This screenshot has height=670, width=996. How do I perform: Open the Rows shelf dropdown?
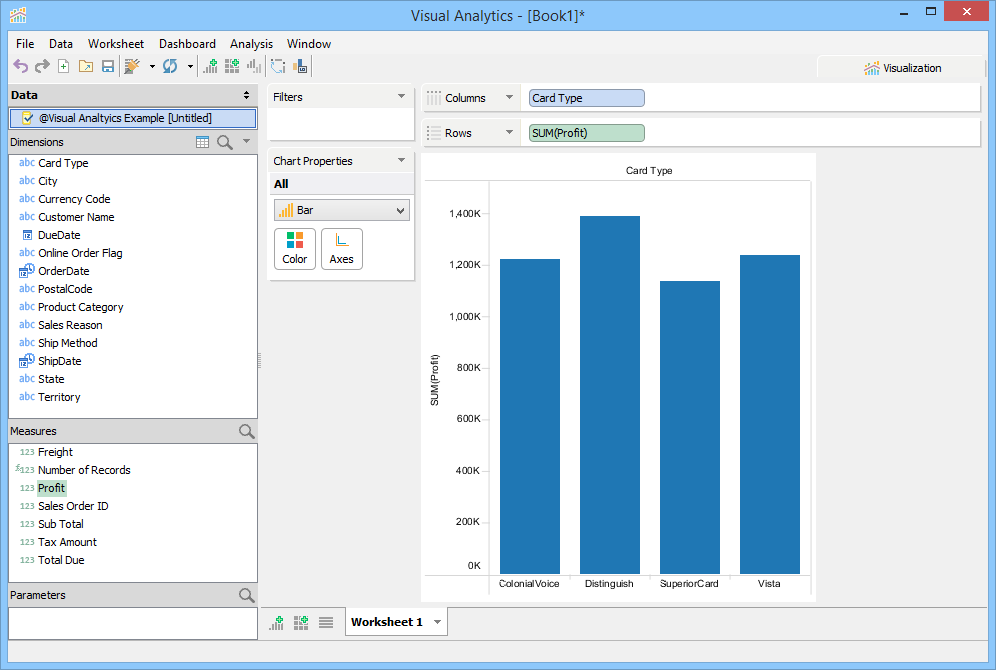[x=509, y=133]
